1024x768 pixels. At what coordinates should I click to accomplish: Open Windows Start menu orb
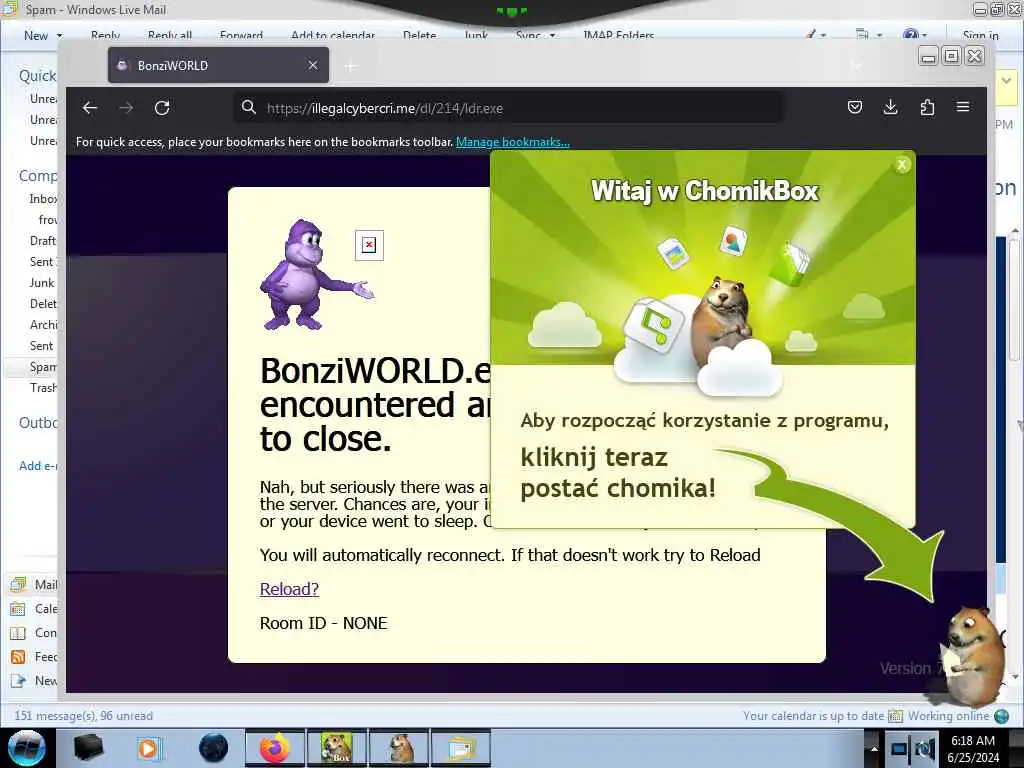(x=26, y=748)
